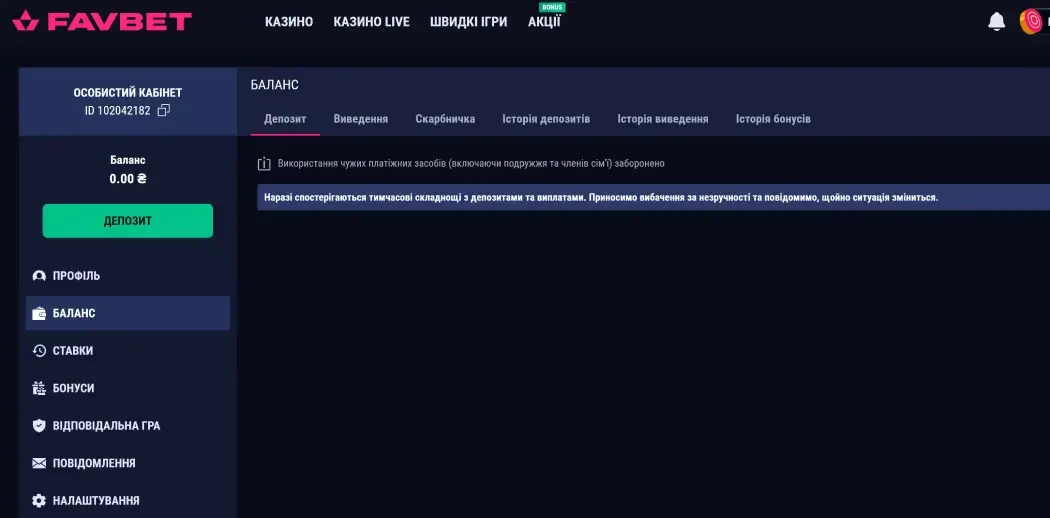
Task: Open the user avatar menu
Action: tap(1032, 21)
